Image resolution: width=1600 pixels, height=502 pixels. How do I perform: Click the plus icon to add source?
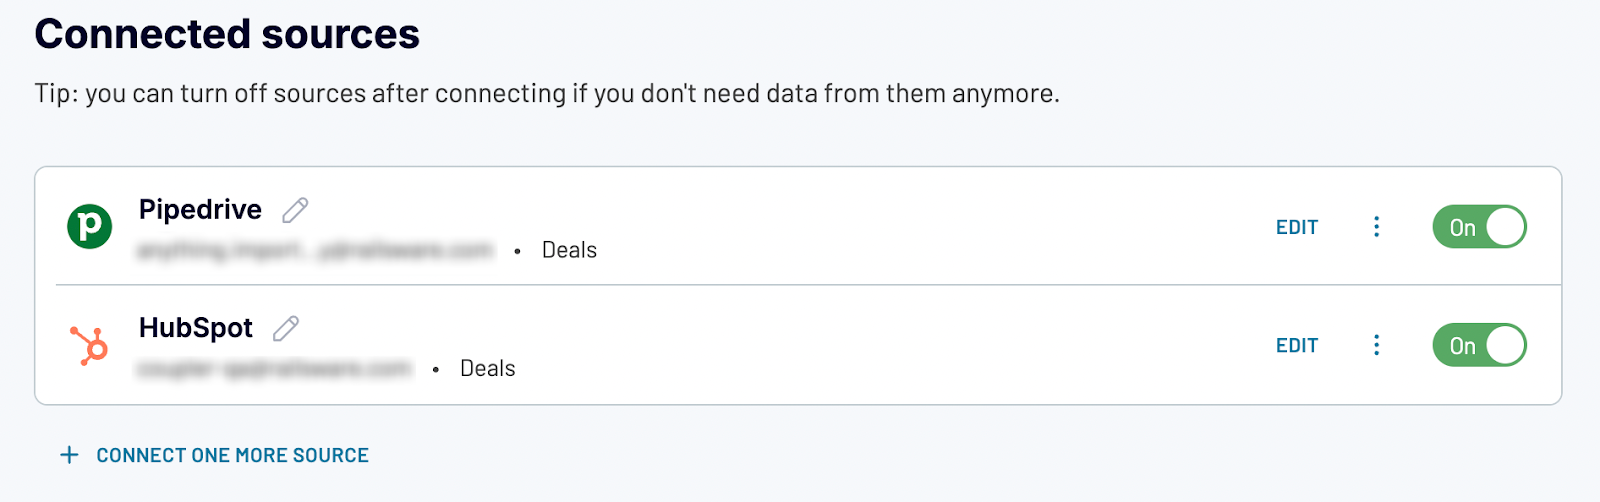pyautogui.click(x=69, y=455)
